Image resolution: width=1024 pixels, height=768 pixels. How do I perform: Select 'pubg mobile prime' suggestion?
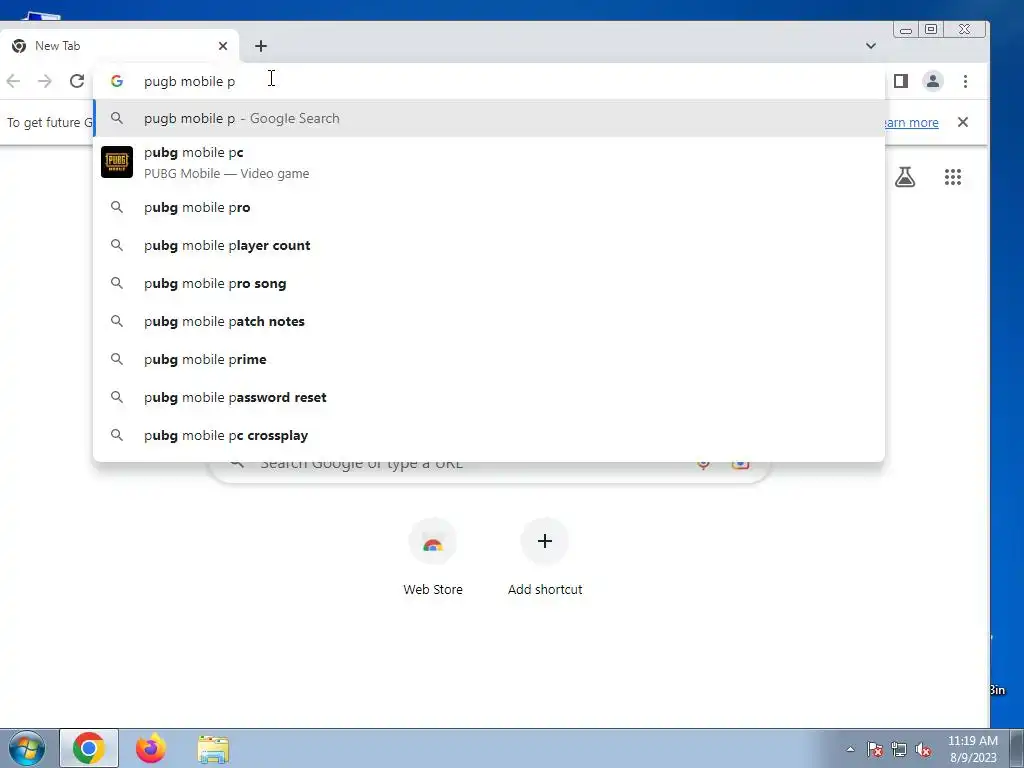489,359
